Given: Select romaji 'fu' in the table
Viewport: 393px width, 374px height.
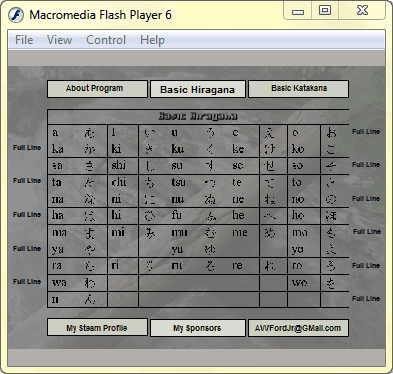Looking at the screenshot, I should click(x=177, y=215).
